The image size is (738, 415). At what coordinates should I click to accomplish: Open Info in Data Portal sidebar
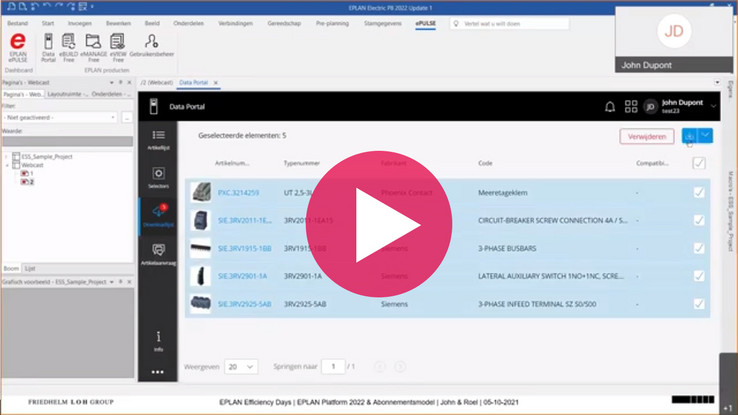click(158, 341)
